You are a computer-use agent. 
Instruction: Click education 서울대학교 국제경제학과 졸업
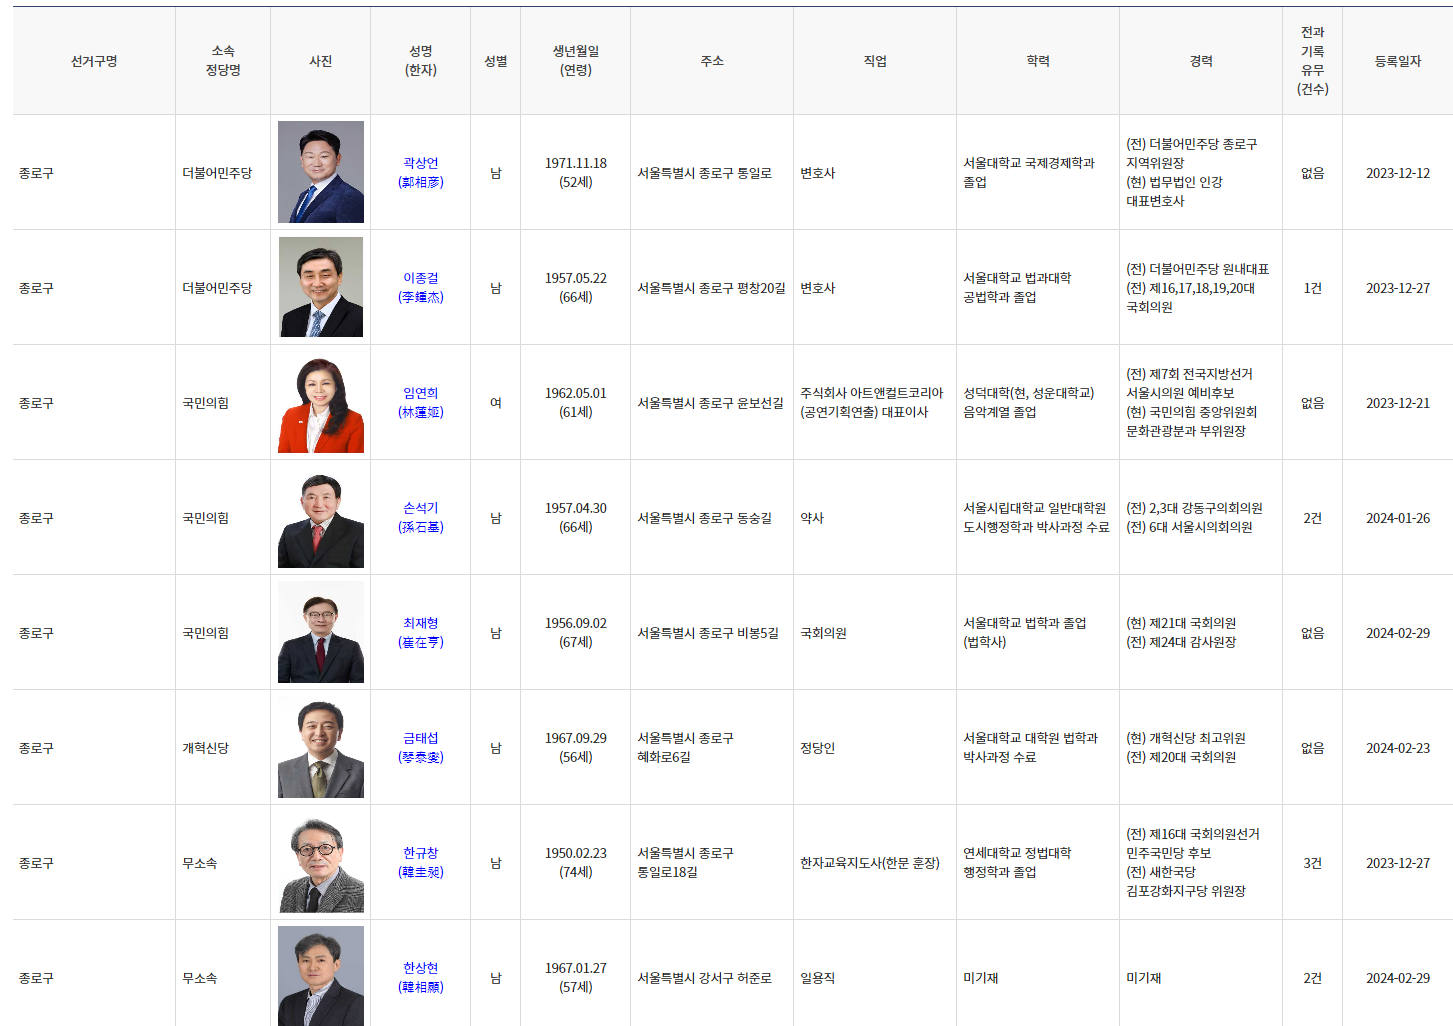coord(1029,172)
